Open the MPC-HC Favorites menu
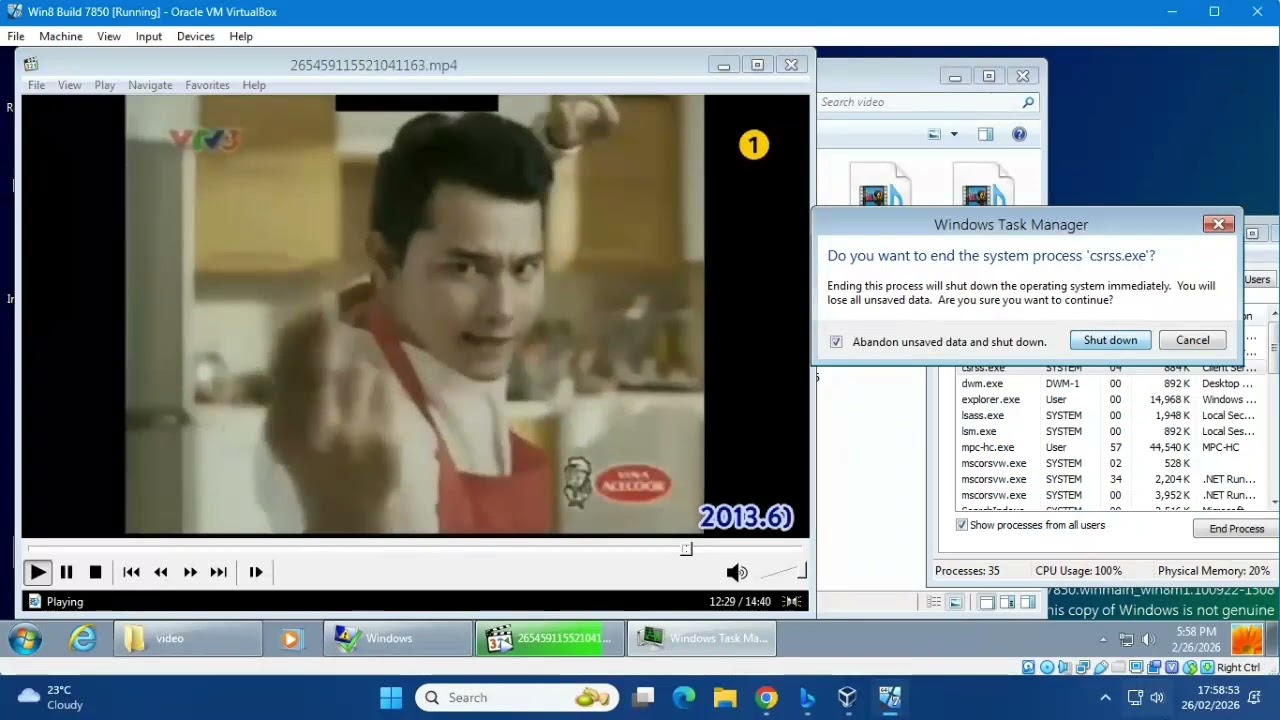This screenshot has width=1280, height=720. (x=207, y=85)
